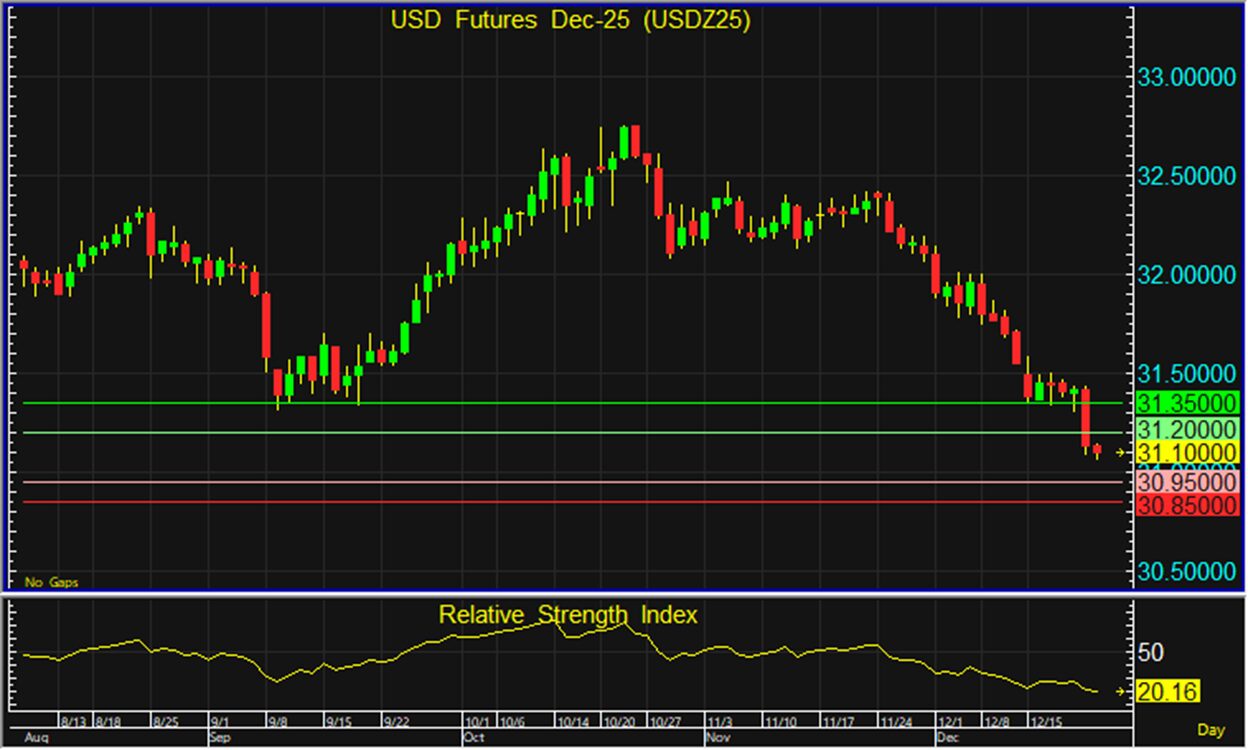Click the Relative Strength Index pane title

568,614
